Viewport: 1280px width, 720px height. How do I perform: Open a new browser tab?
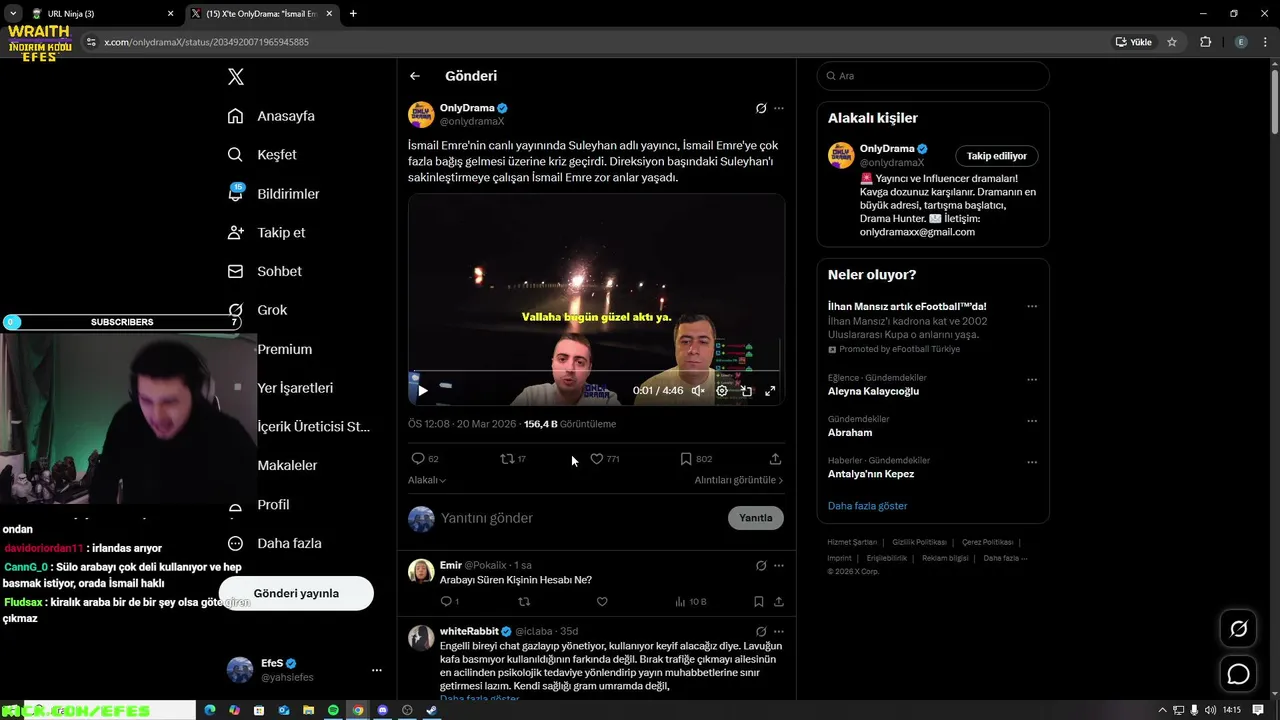pyautogui.click(x=353, y=14)
